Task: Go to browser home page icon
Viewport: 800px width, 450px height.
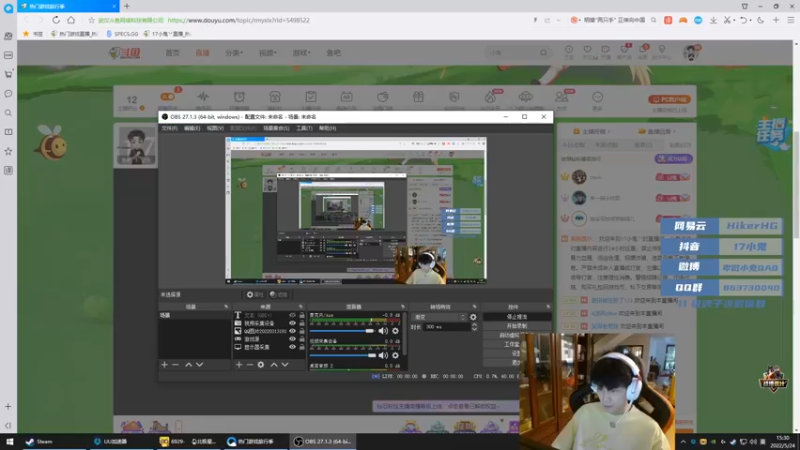Action: tap(71, 20)
